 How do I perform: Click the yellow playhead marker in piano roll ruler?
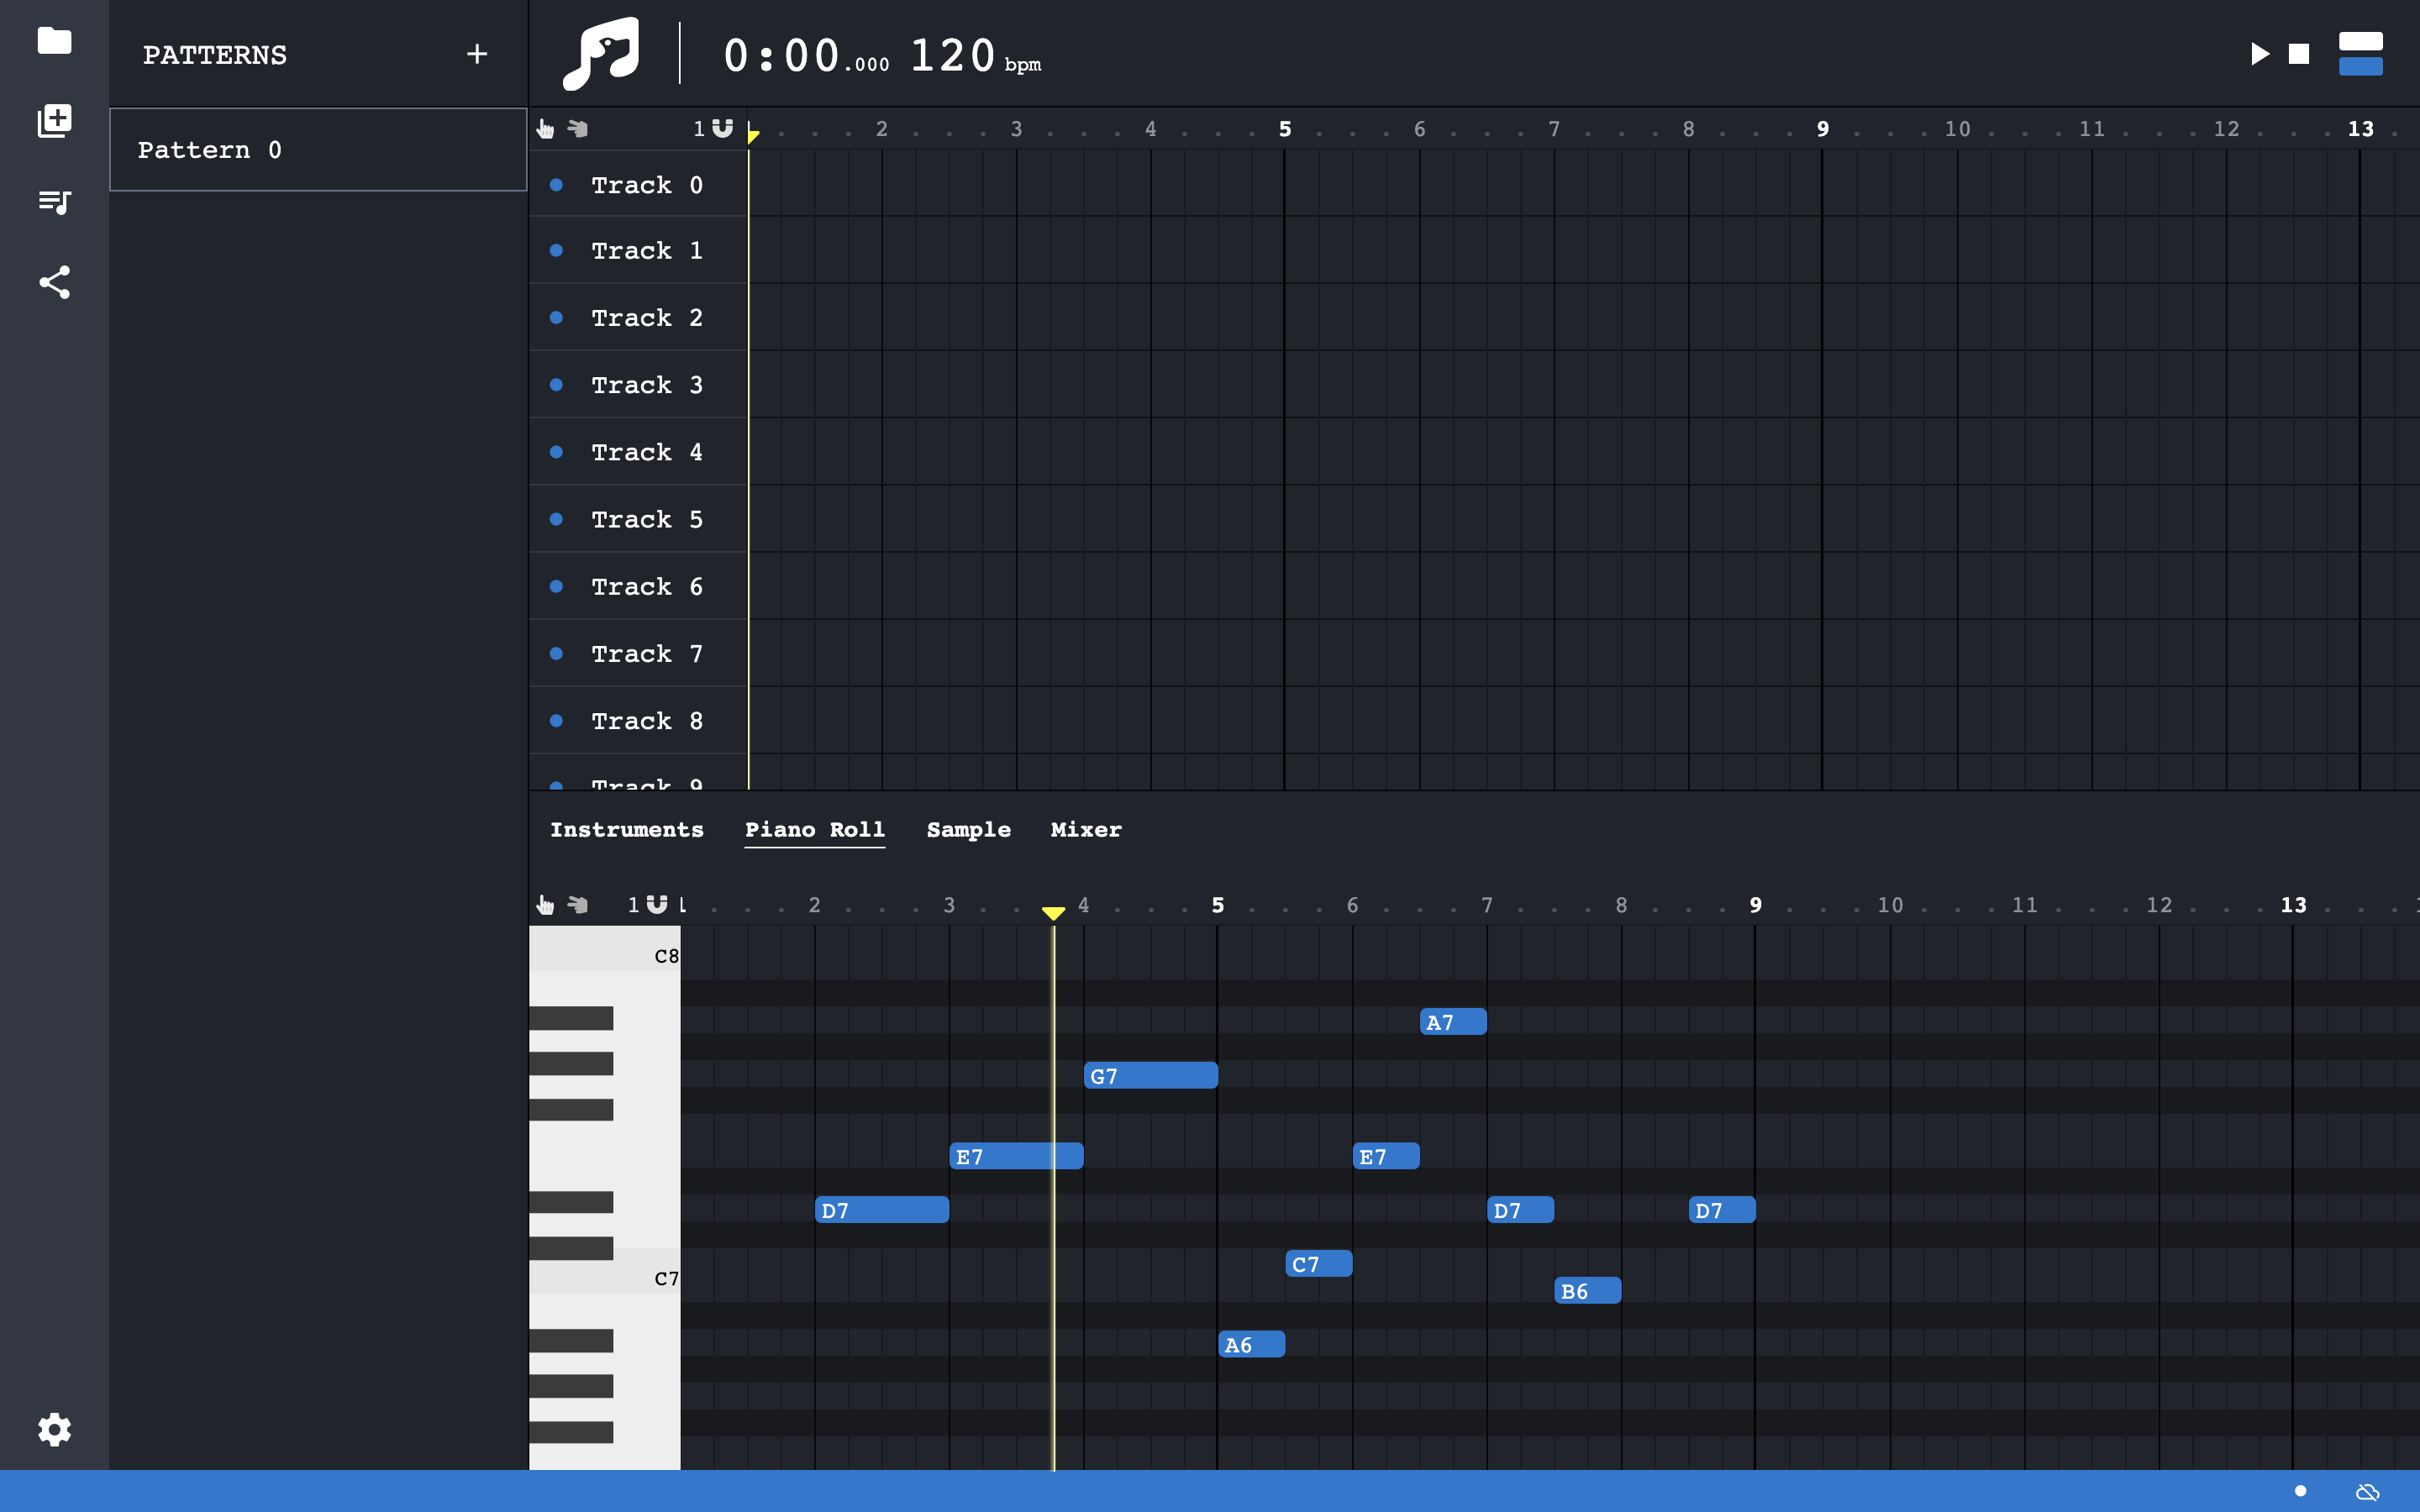(x=1053, y=912)
